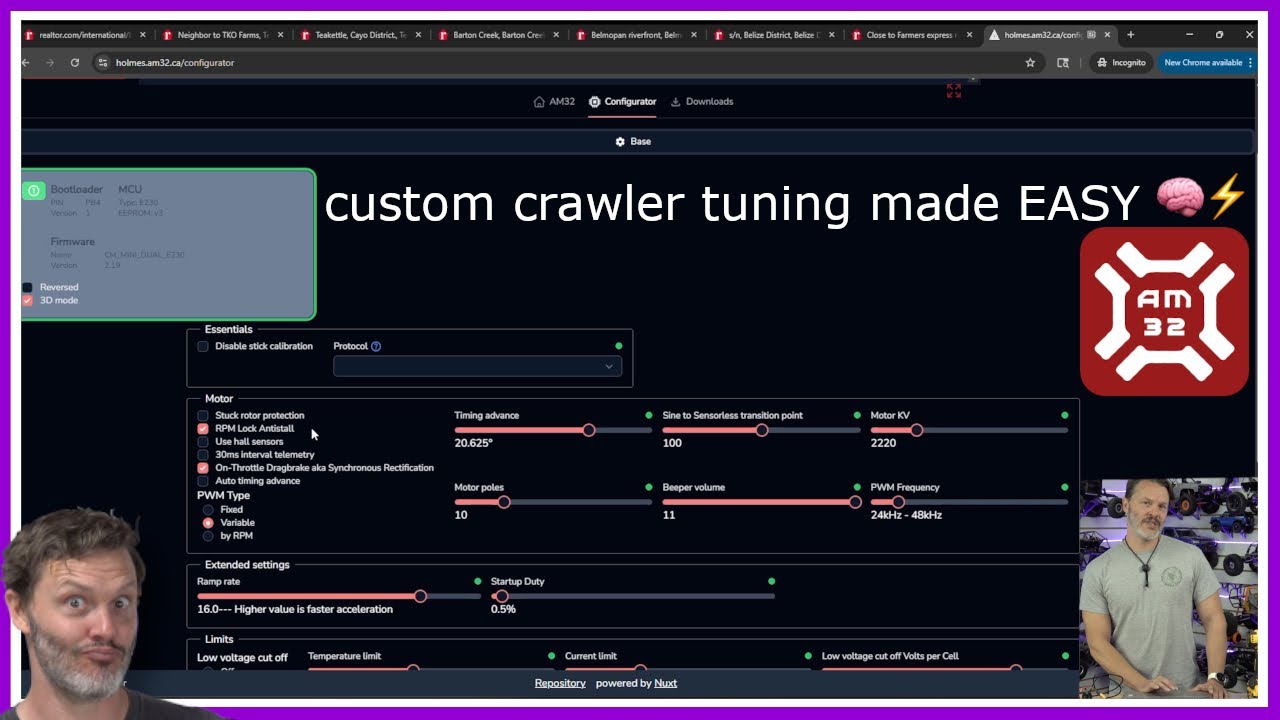Open the Repository link
1280x720 pixels.
coord(560,683)
